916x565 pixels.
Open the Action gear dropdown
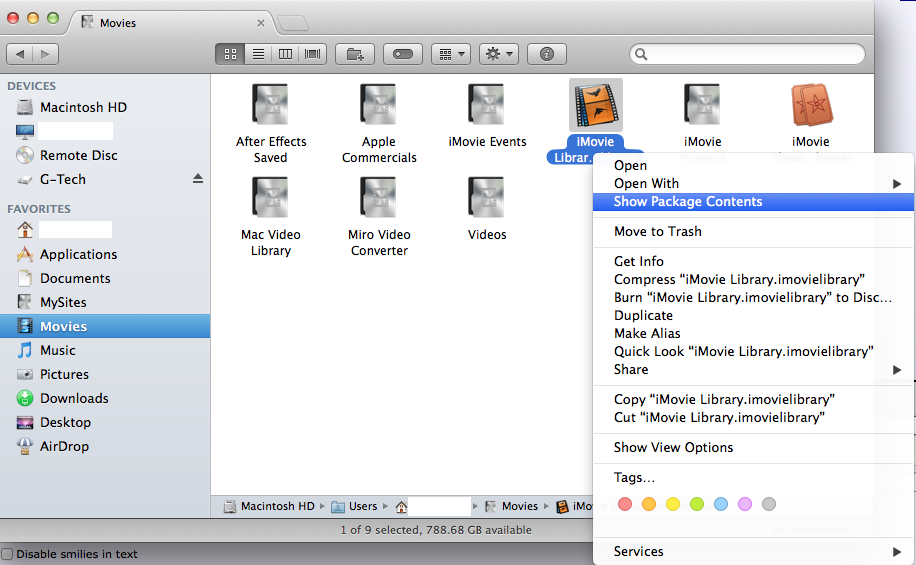[x=499, y=54]
